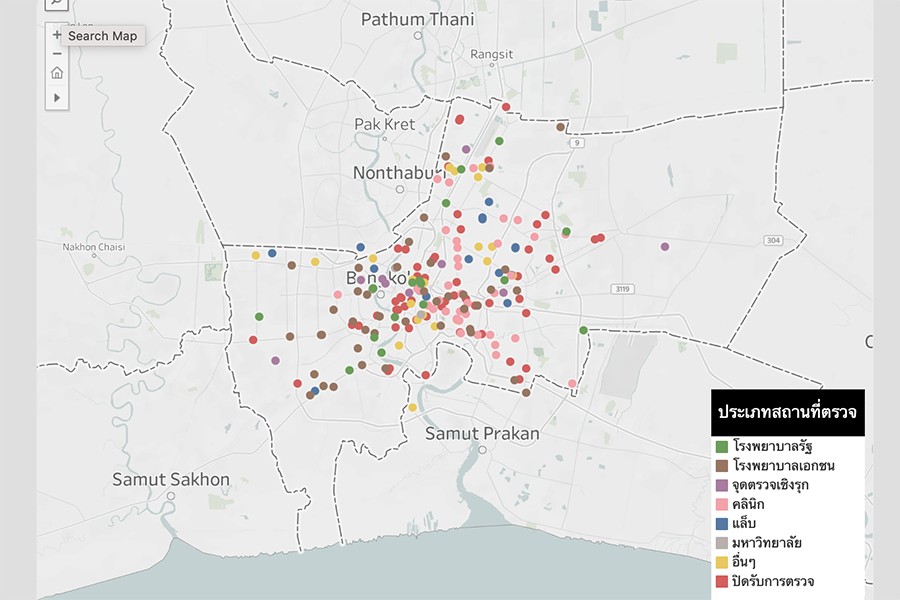
Task: Expand the map tools arrow flyout
Action: [x=57, y=97]
